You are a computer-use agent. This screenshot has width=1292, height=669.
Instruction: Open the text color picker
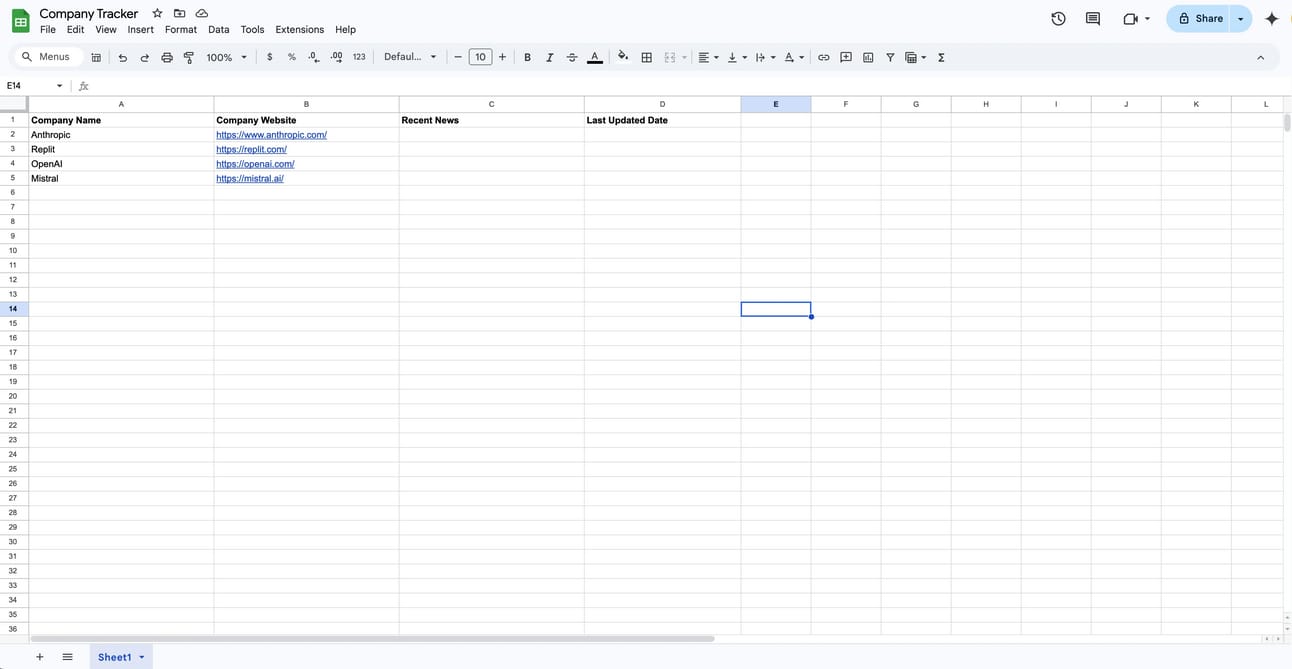(x=595, y=57)
